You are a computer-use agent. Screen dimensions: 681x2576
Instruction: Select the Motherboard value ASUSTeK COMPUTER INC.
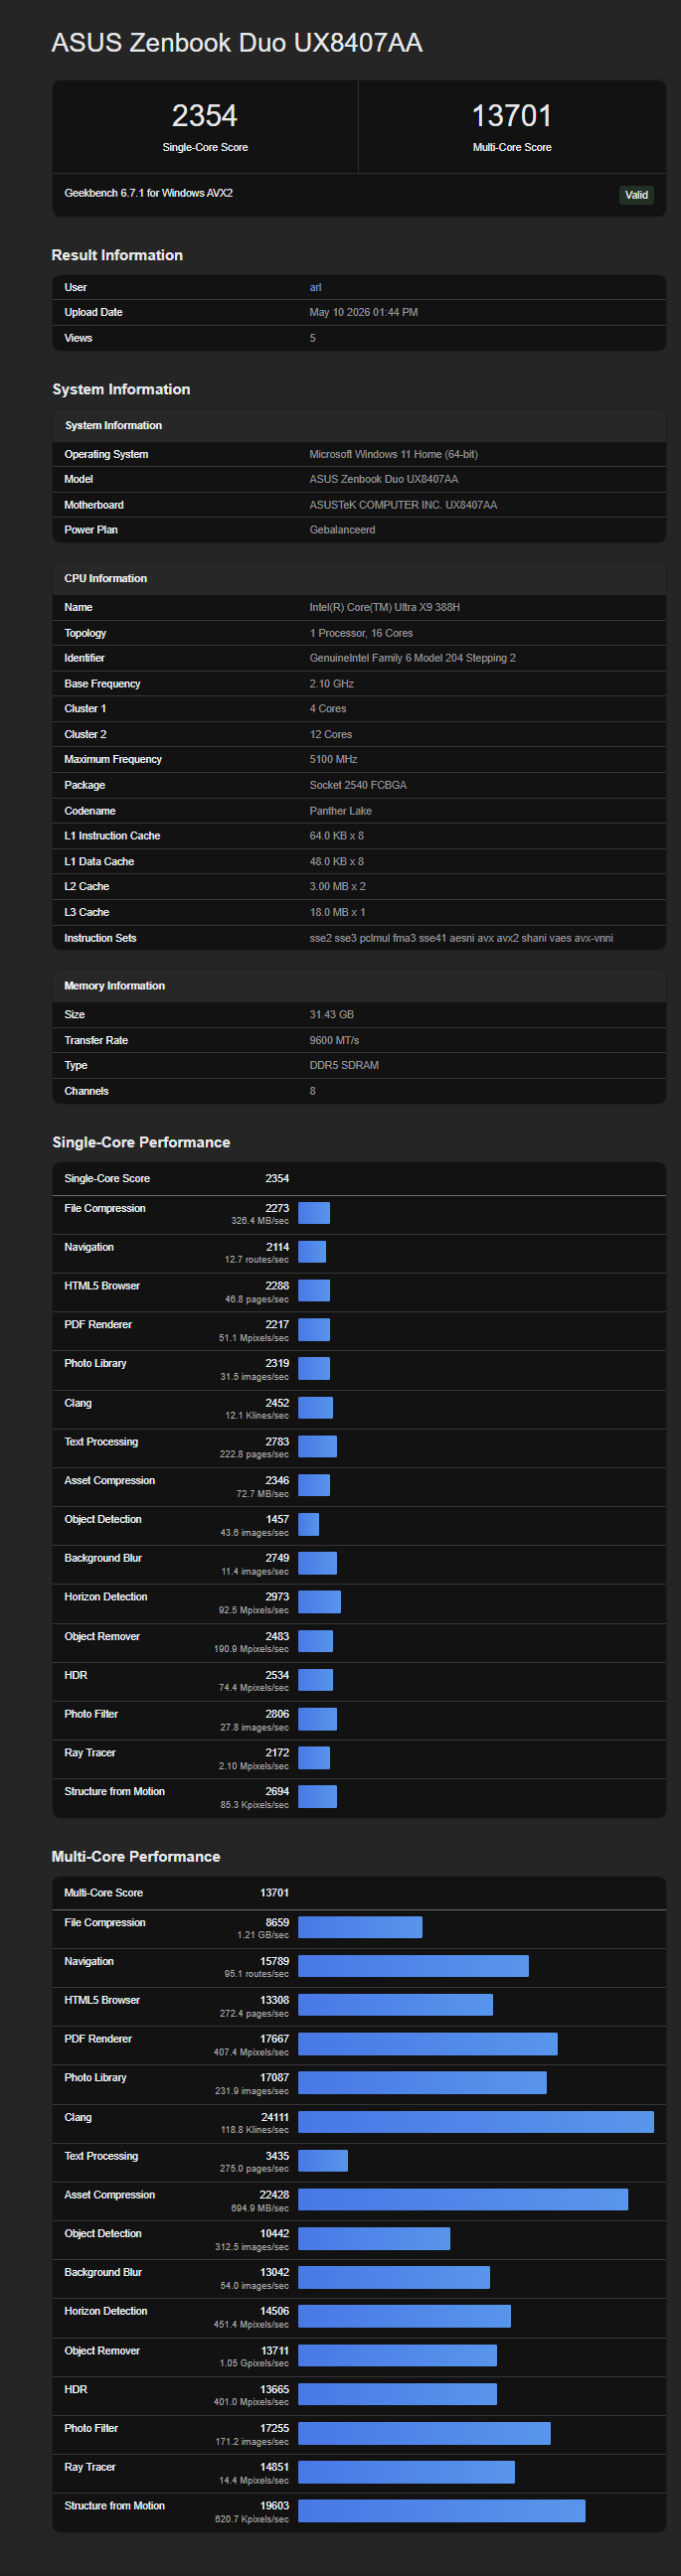point(402,505)
